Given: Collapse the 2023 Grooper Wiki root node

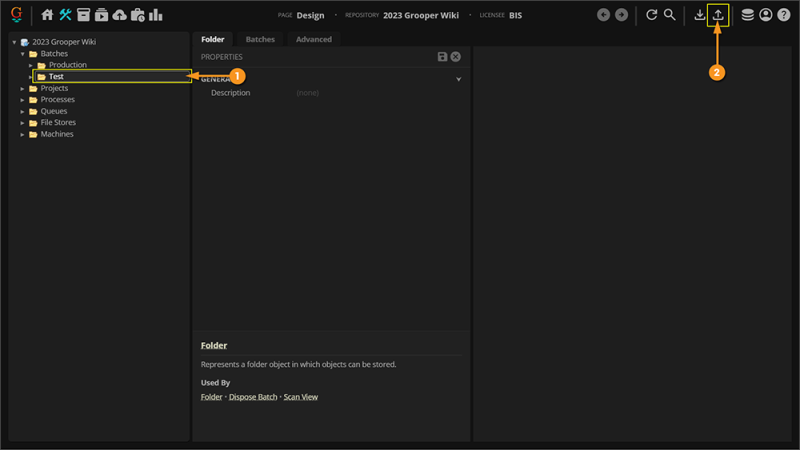Looking at the screenshot, I should pyautogui.click(x=14, y=42).
